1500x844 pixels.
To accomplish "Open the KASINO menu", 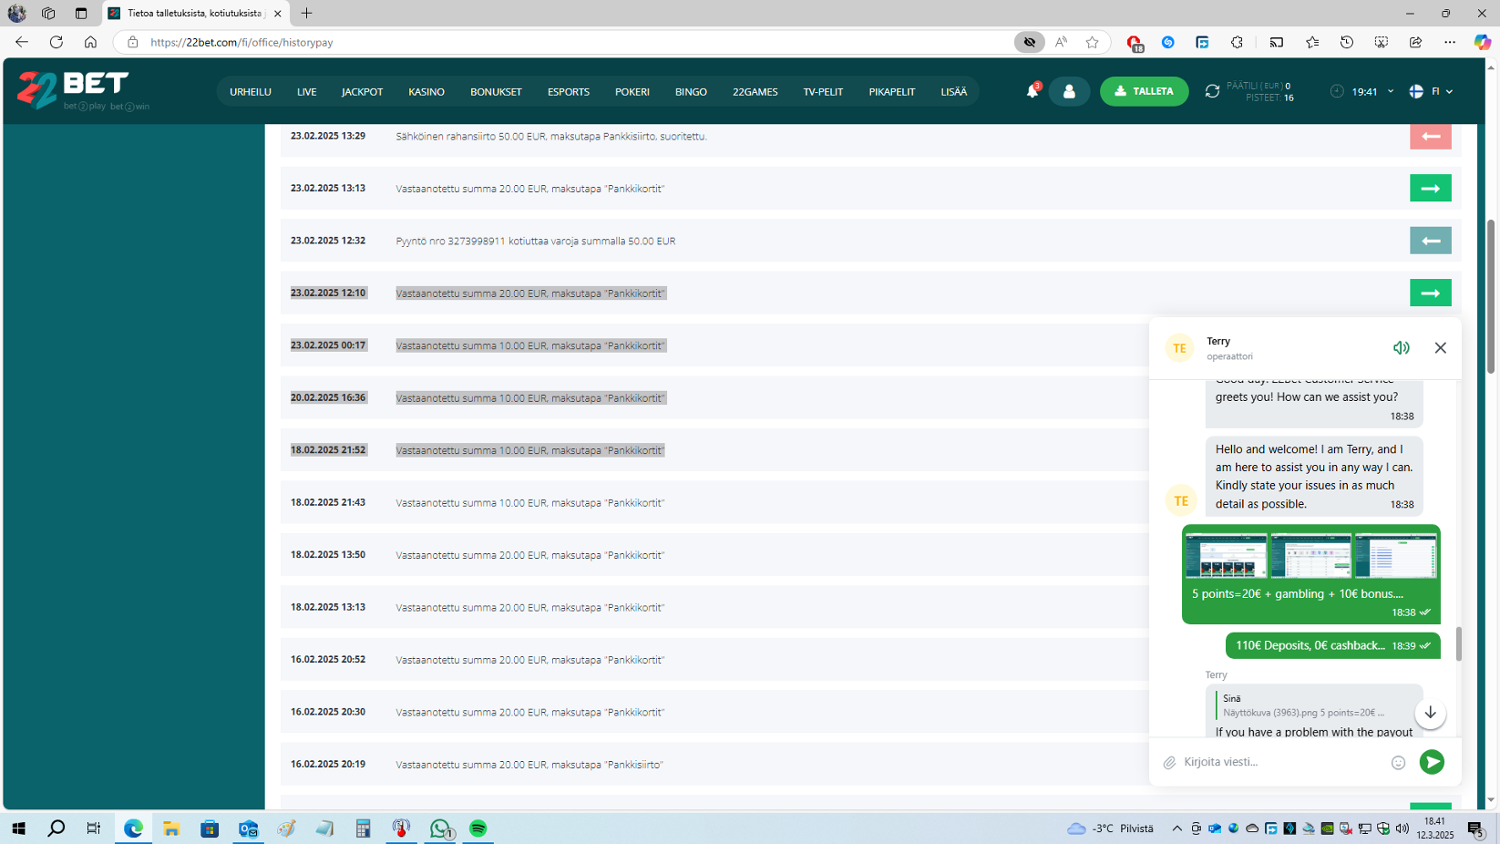I will pyautogui.click(x=426, y=92).
